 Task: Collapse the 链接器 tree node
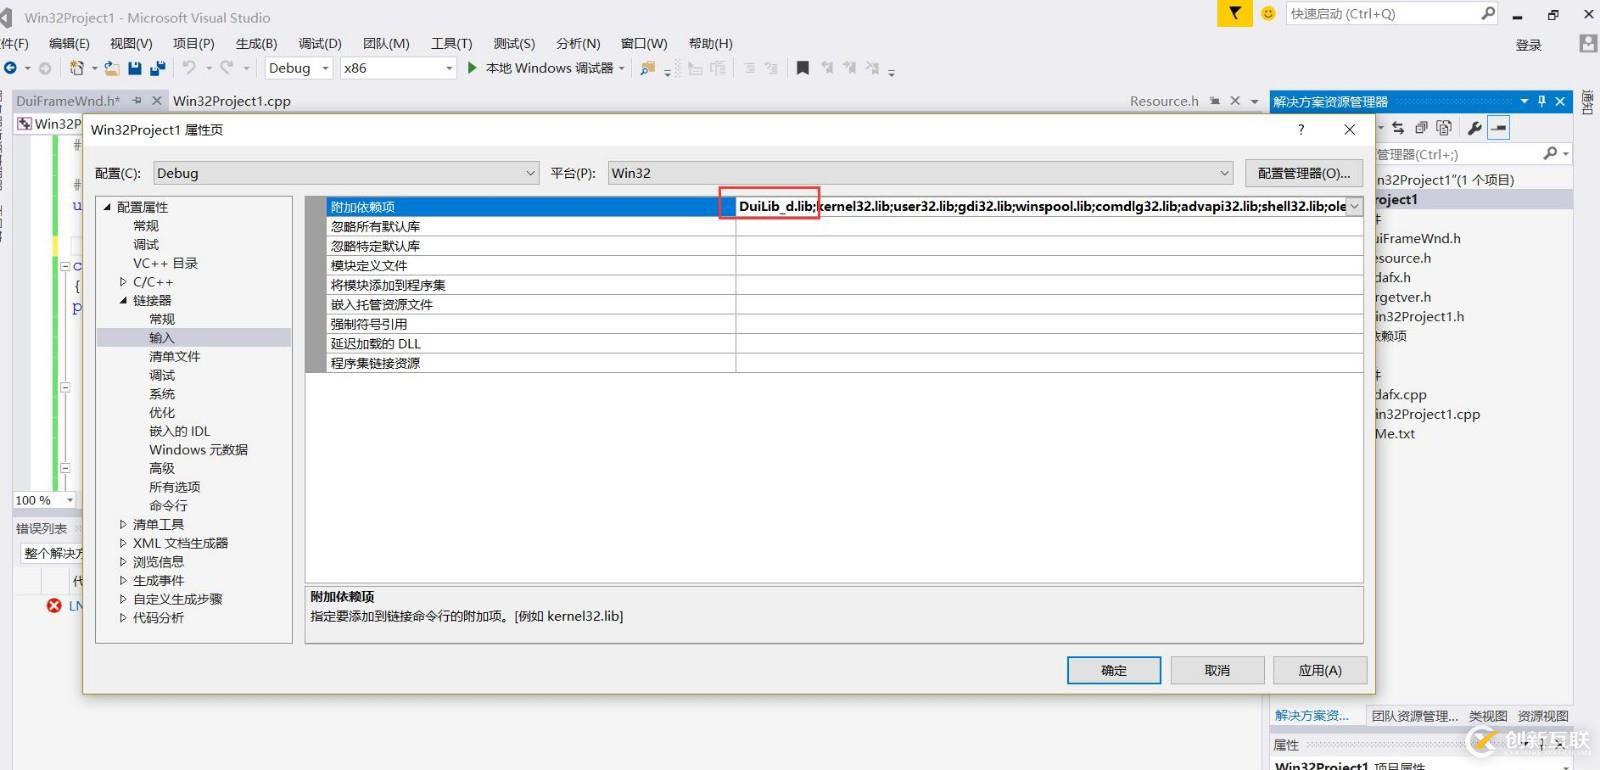point(123,300)
